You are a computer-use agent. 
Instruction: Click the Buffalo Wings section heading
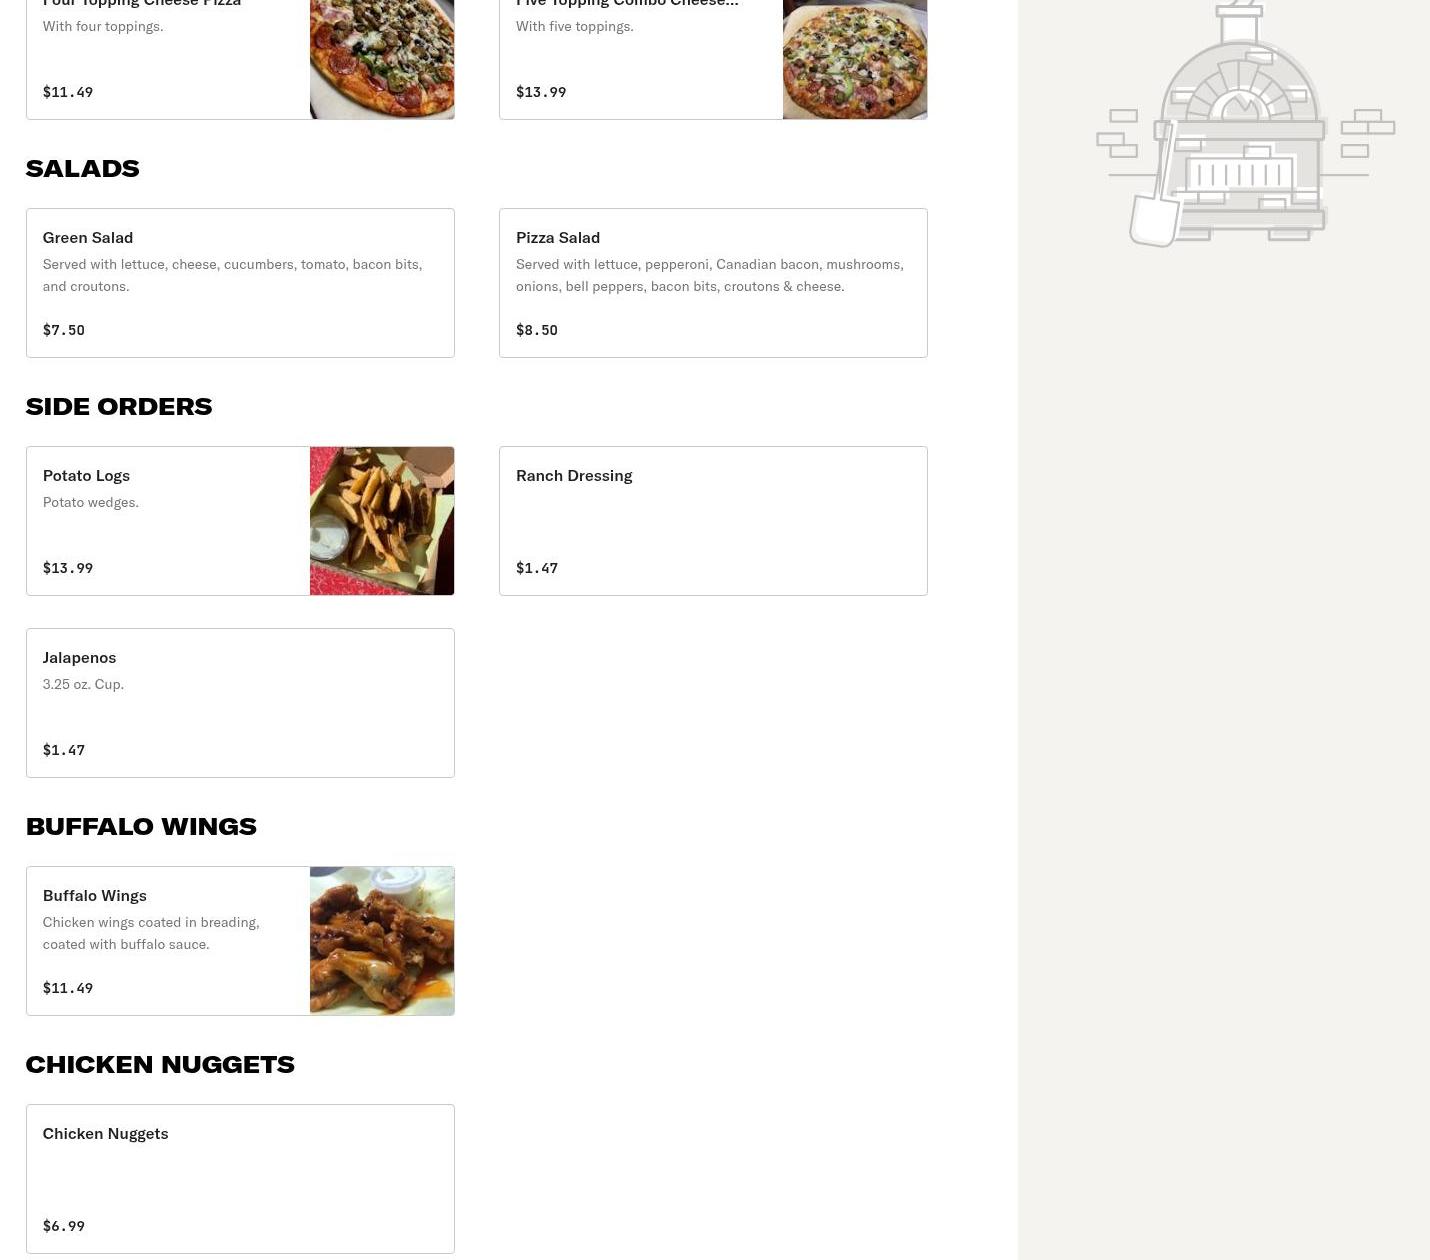(x=141, y=826)
